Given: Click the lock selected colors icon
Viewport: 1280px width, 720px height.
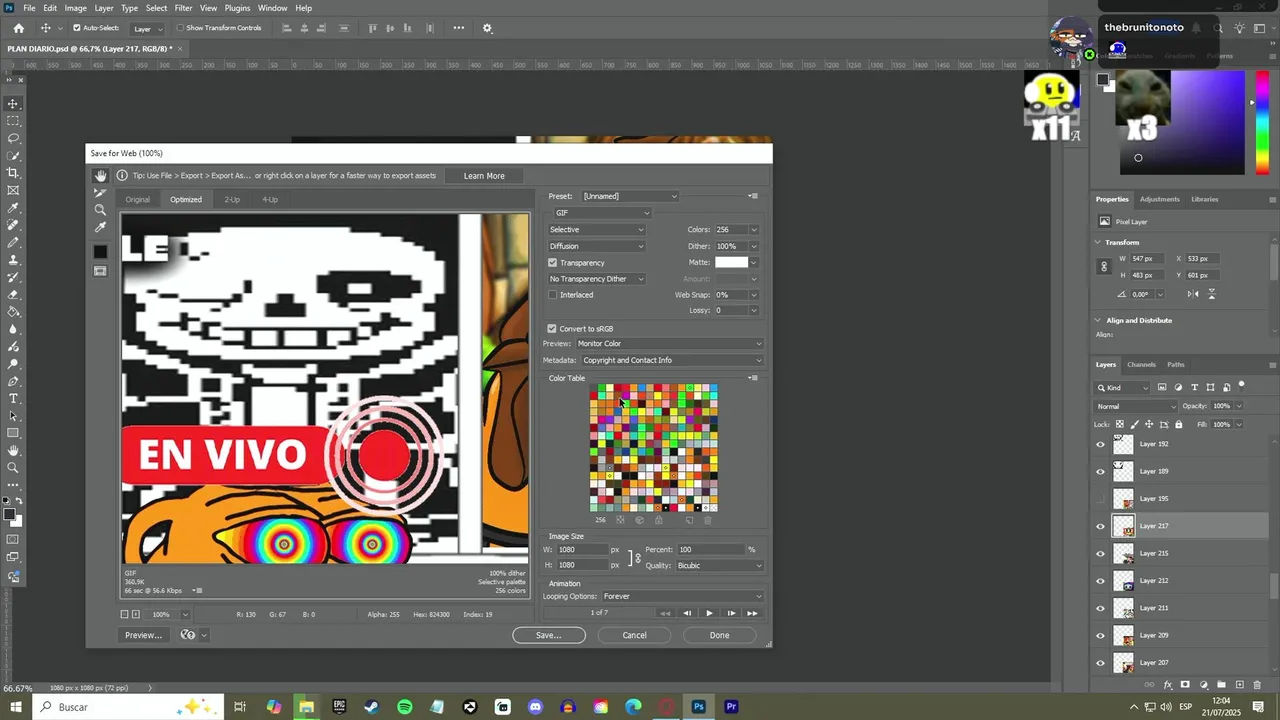Looking at the screenshot, I should point(658,520).
